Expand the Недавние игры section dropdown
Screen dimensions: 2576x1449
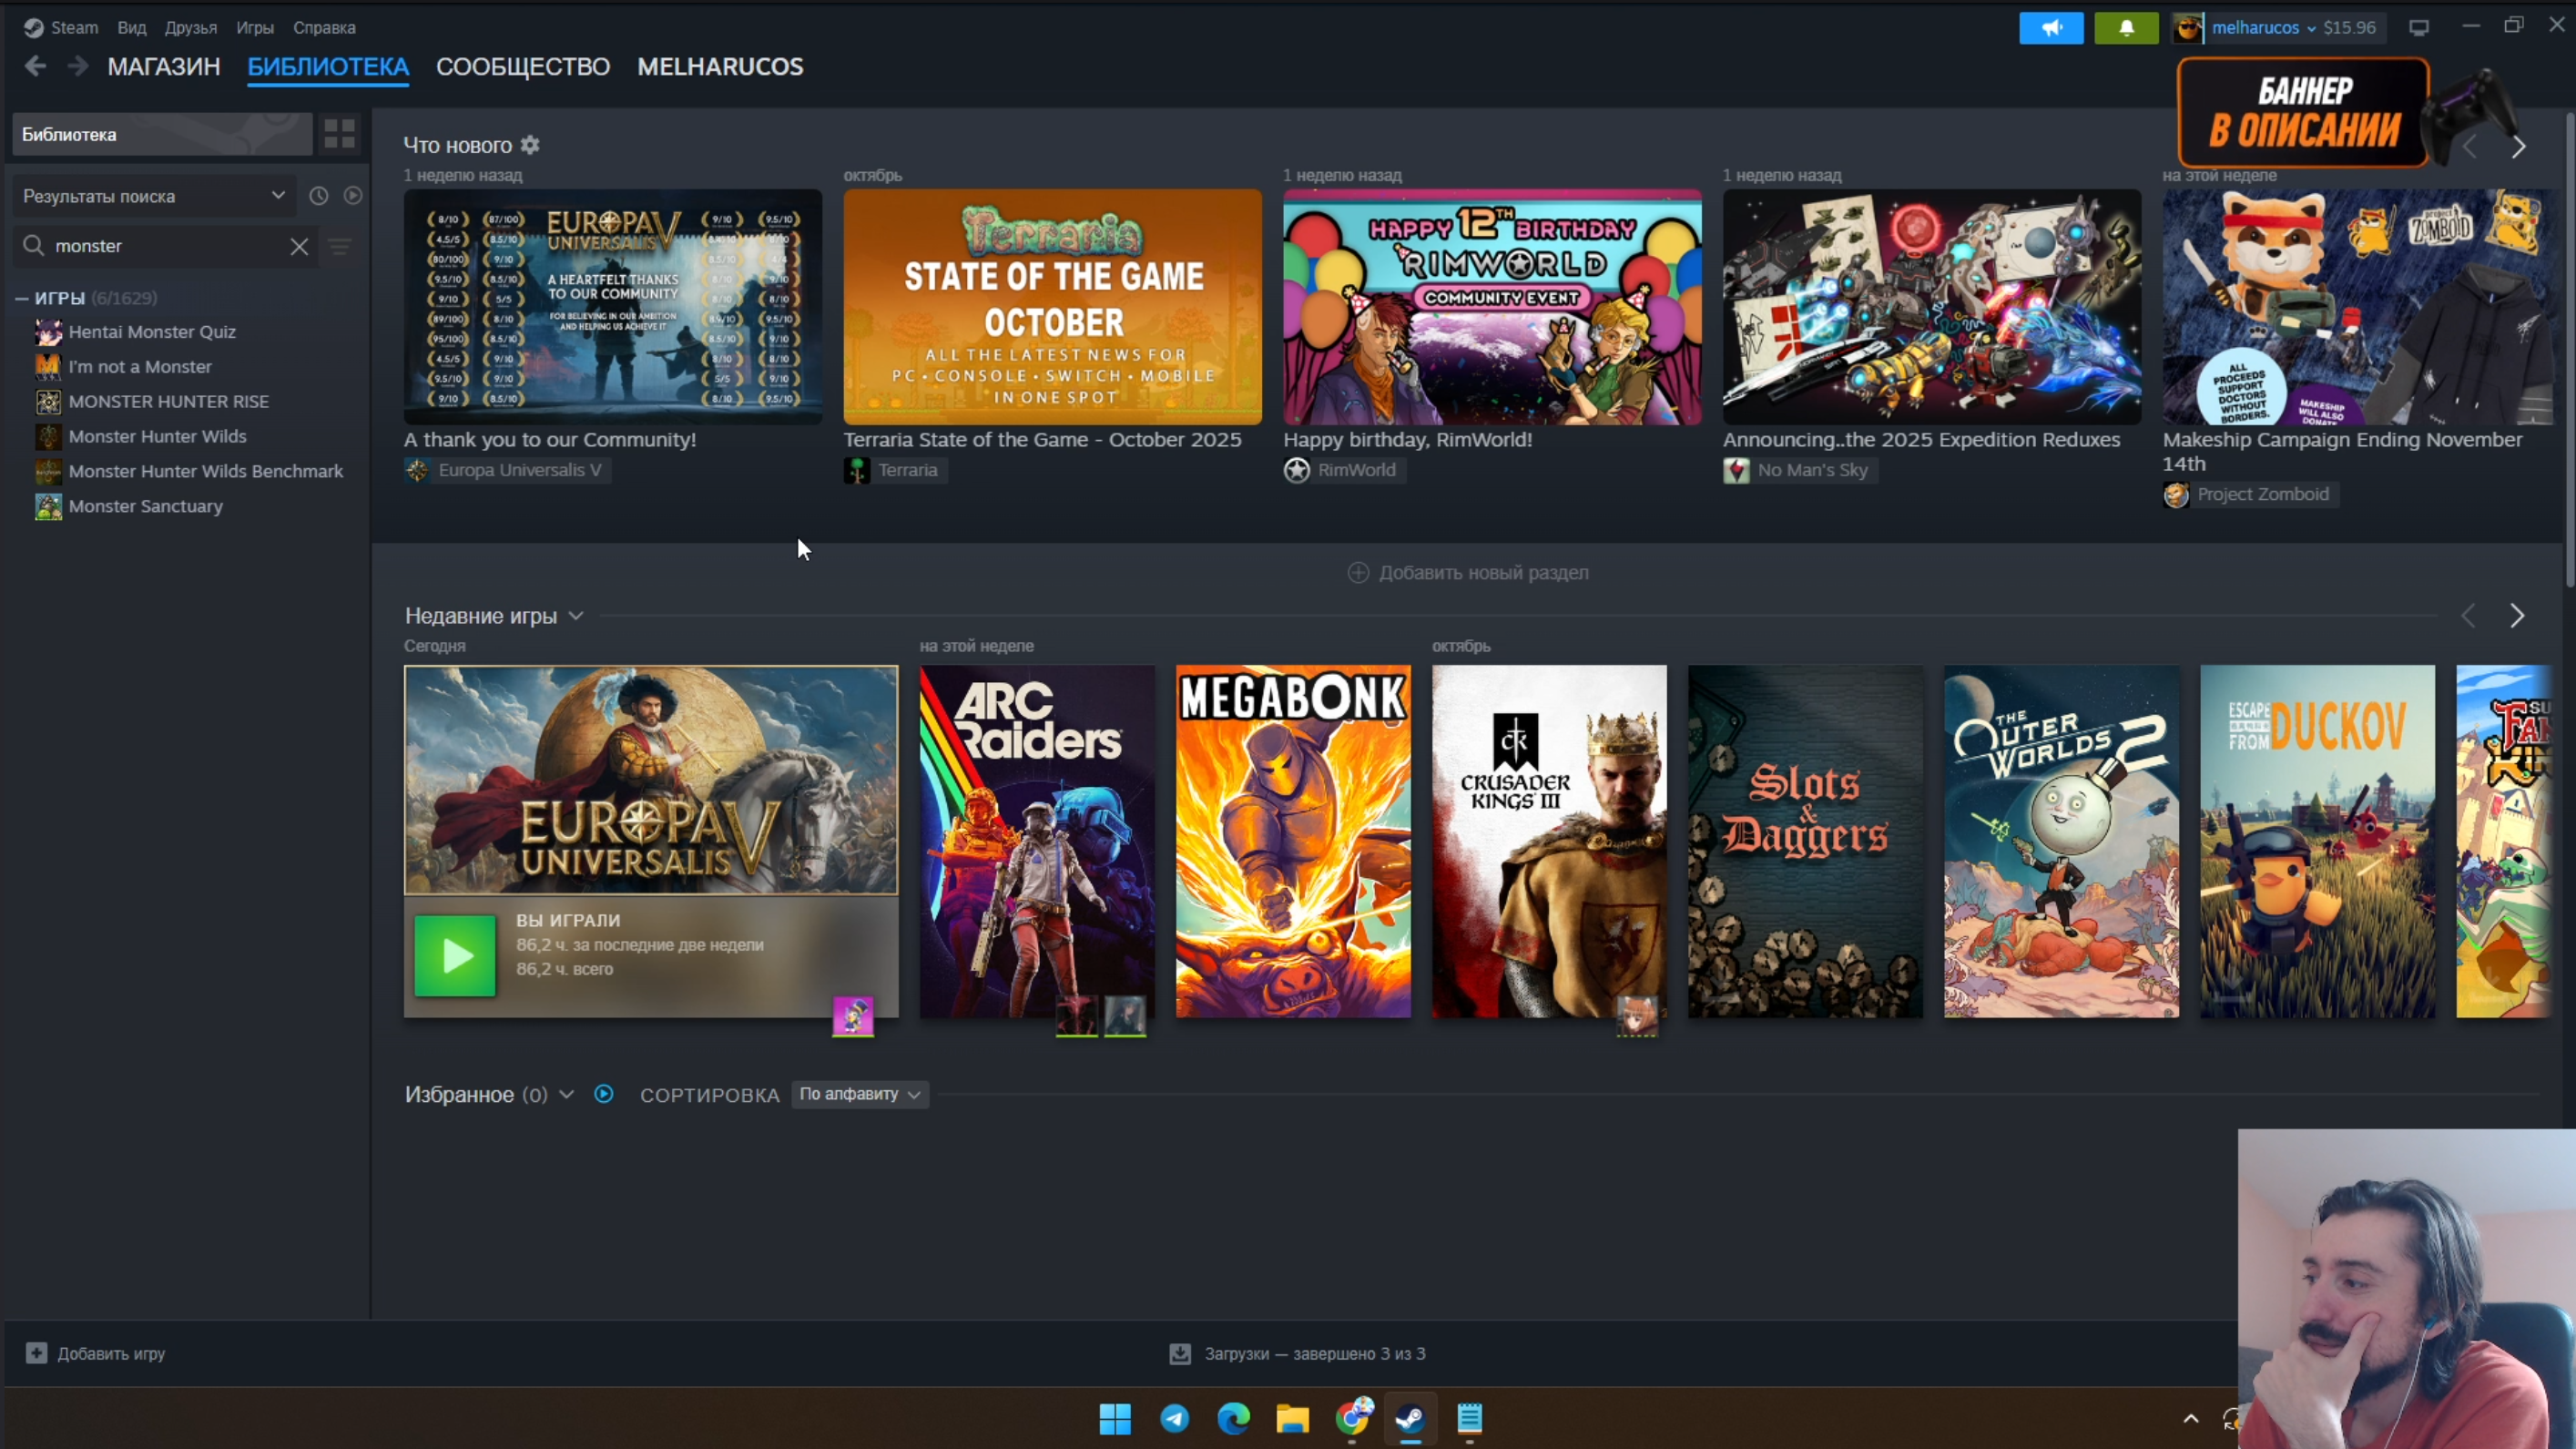[x=576, y=616]
